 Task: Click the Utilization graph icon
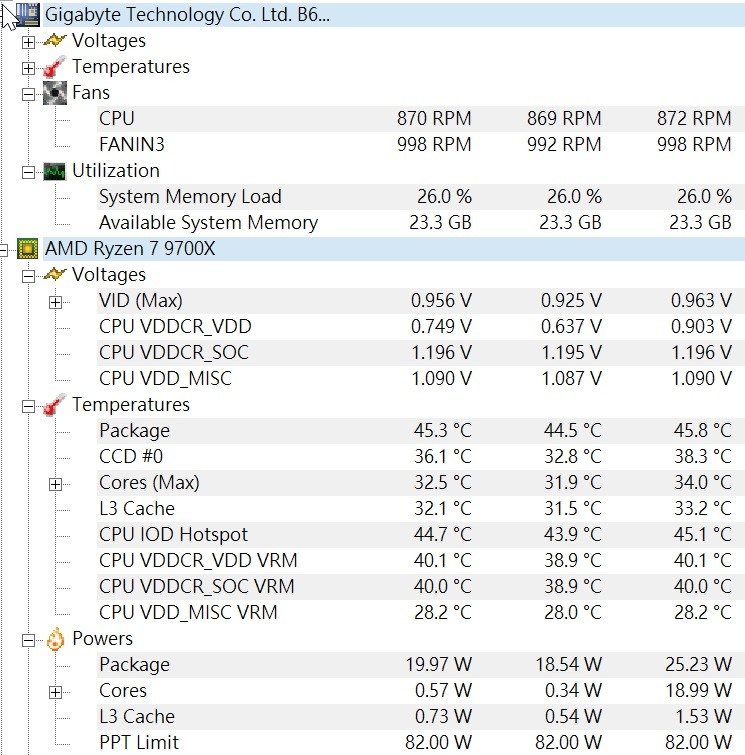click(54, 171)
